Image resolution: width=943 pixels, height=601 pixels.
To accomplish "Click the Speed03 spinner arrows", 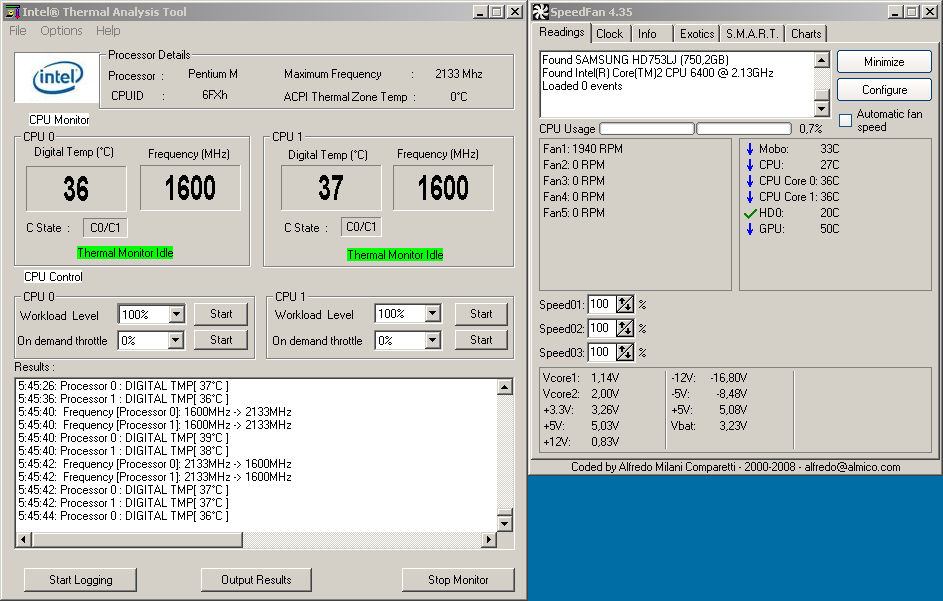I will 625,353.
